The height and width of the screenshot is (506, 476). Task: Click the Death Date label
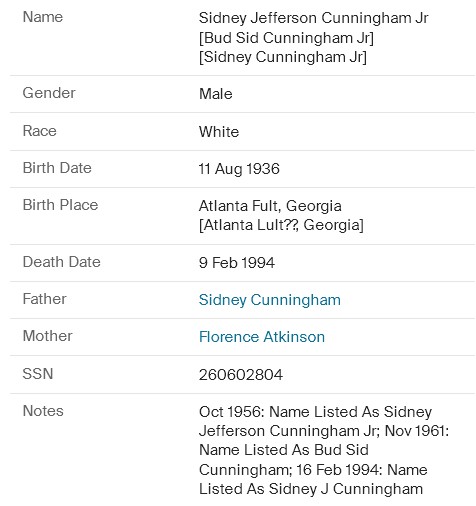(61, 262)
